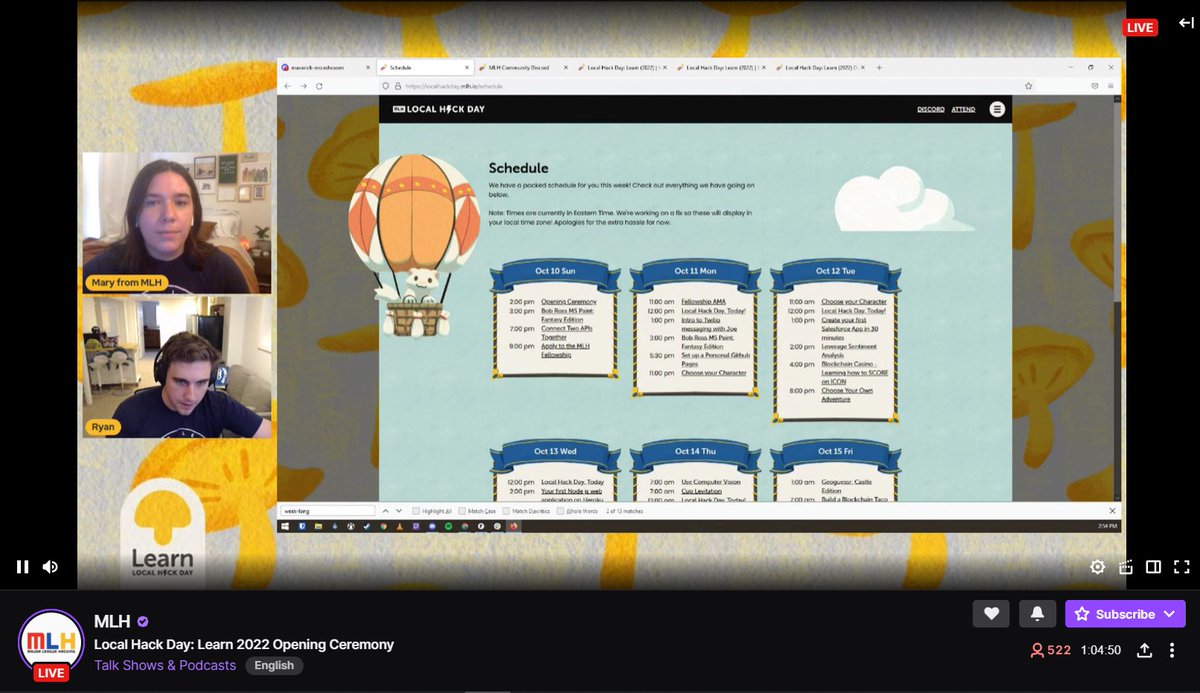Open the DISCORD link in site header
The height and width of the screenshot is (693, 1200).
click(x=930, y=109)
